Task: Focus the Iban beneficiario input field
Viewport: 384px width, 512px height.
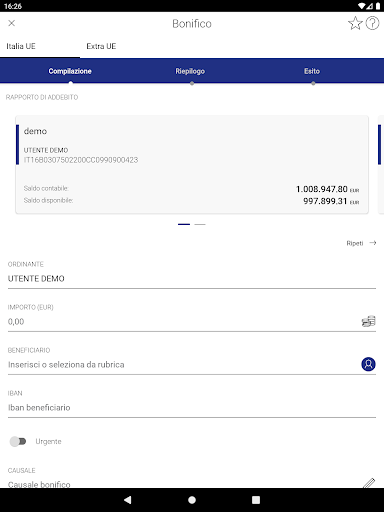Action: pos(192,408)
